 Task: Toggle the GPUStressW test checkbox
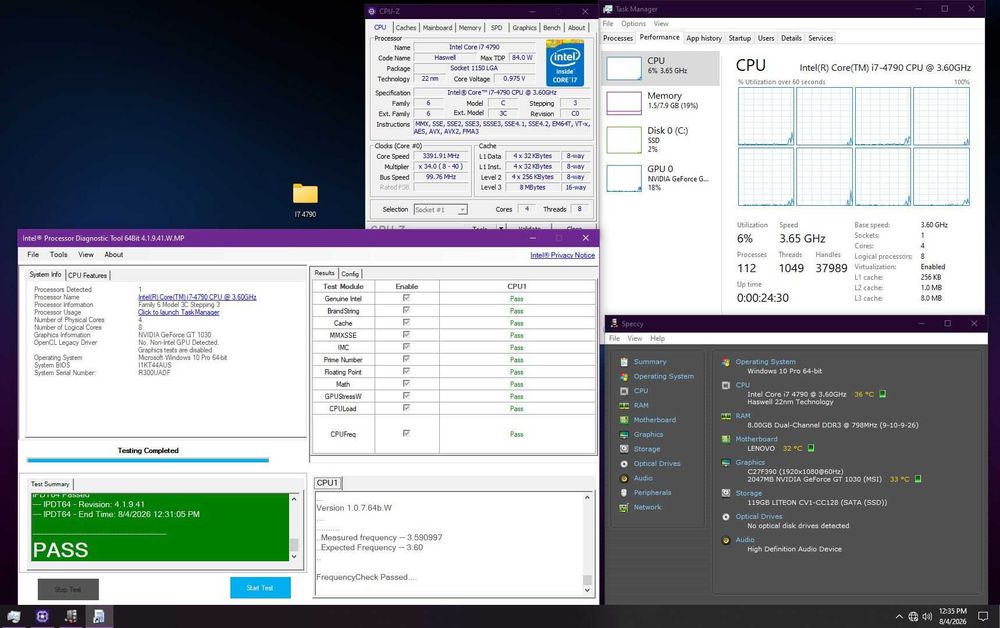click(x=406, y=395)
